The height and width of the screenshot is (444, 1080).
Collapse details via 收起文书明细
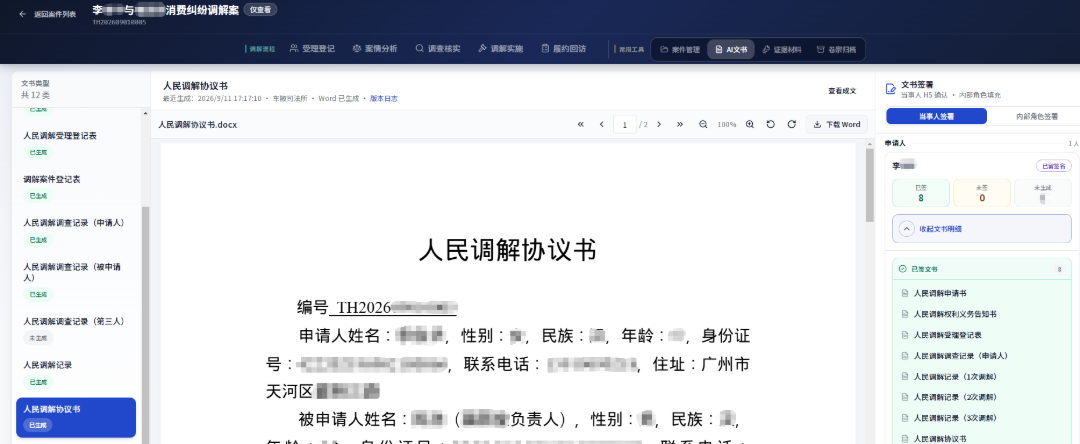982,229
